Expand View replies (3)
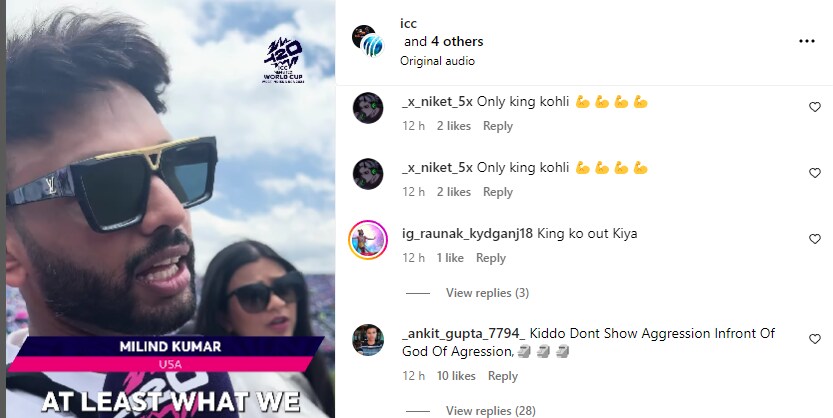Image resolution: width=833 pixels, height=418 pixels. [x=487, y=293]
